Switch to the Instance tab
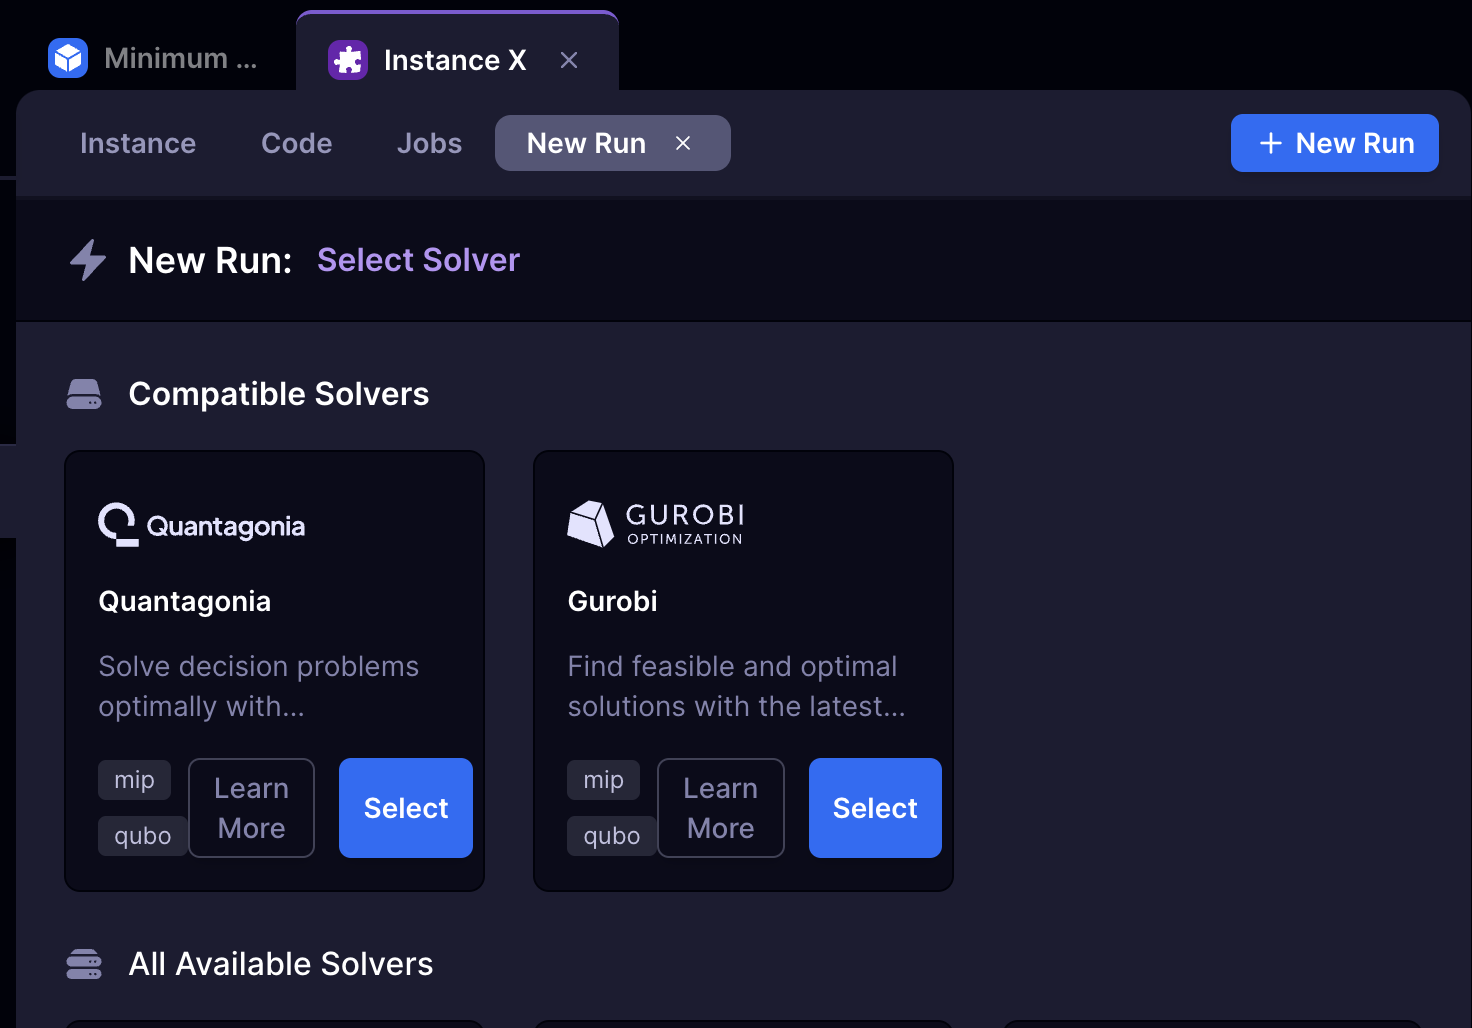 point(138,143)
